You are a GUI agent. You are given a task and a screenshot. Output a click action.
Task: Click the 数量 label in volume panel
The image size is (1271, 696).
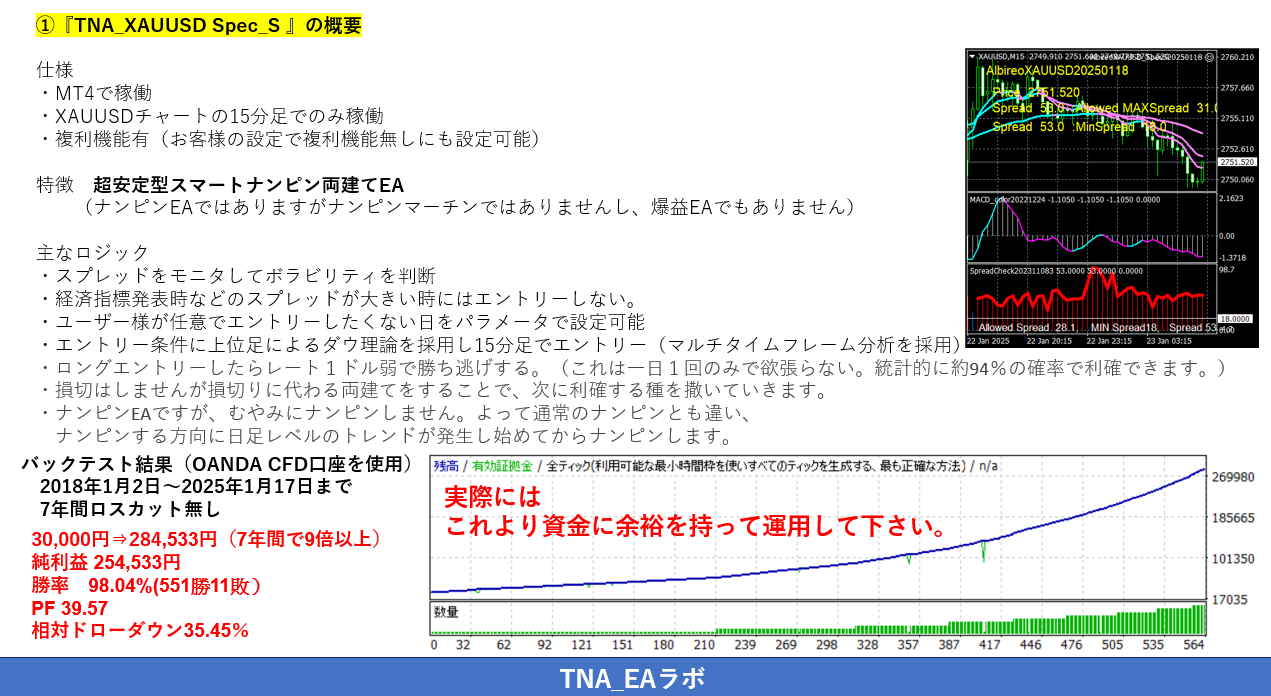[447, 611]
